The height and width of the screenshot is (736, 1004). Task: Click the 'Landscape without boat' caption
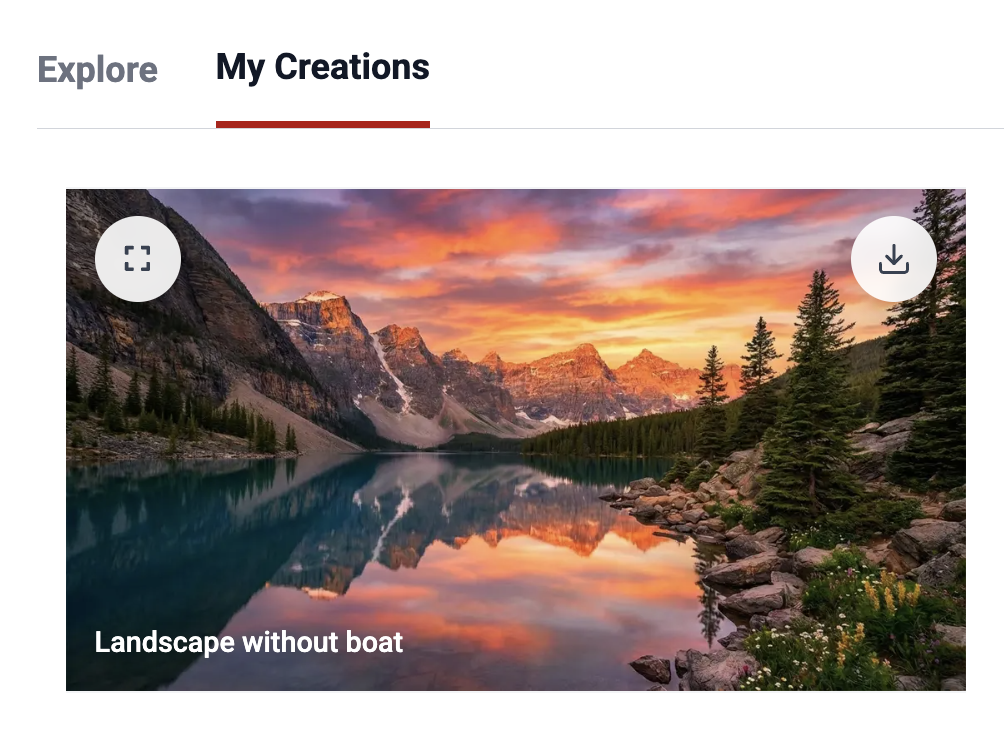point(248,642)
